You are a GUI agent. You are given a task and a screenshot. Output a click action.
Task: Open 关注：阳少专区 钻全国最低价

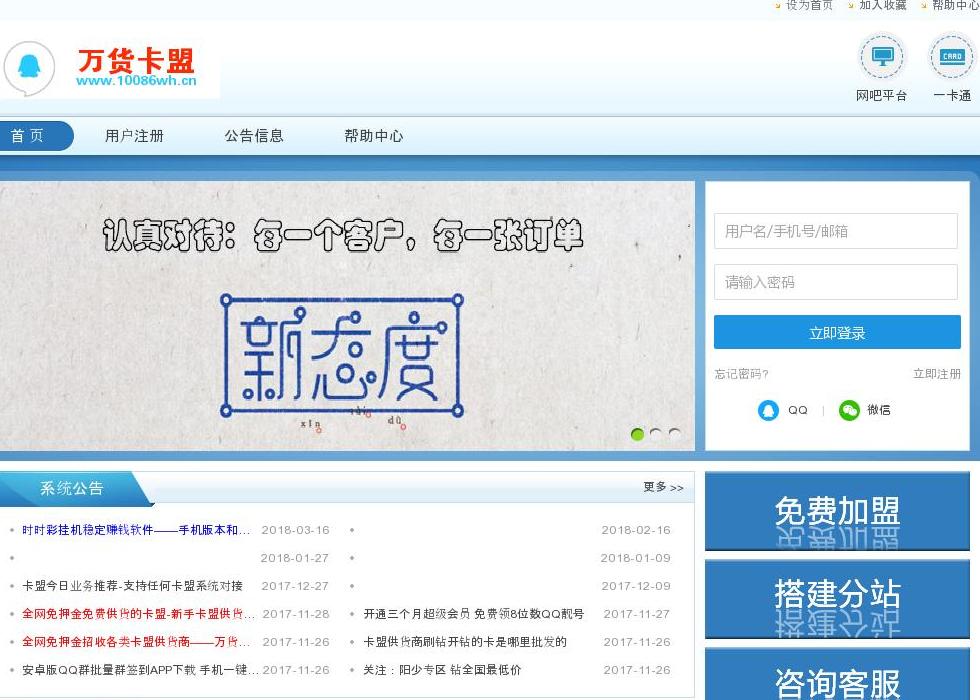click(442, 670)
